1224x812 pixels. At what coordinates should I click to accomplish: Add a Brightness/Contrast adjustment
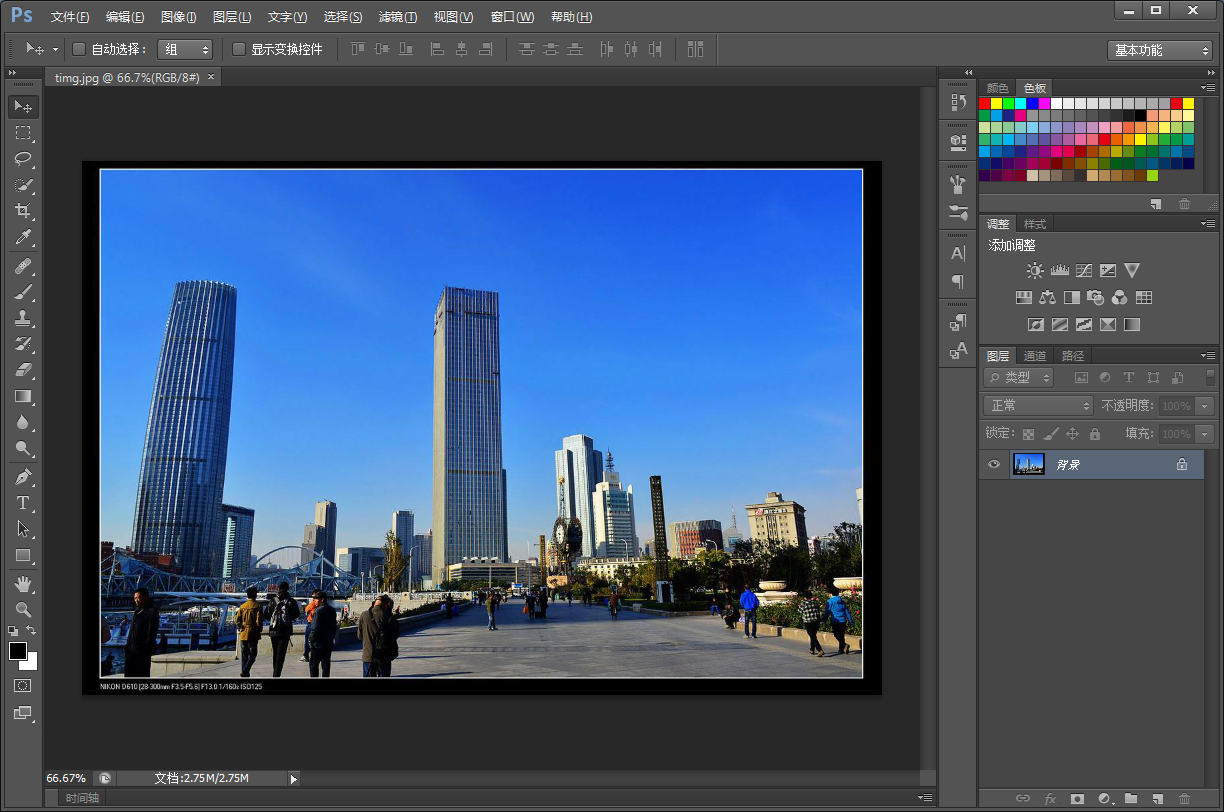coord(1035,271)
